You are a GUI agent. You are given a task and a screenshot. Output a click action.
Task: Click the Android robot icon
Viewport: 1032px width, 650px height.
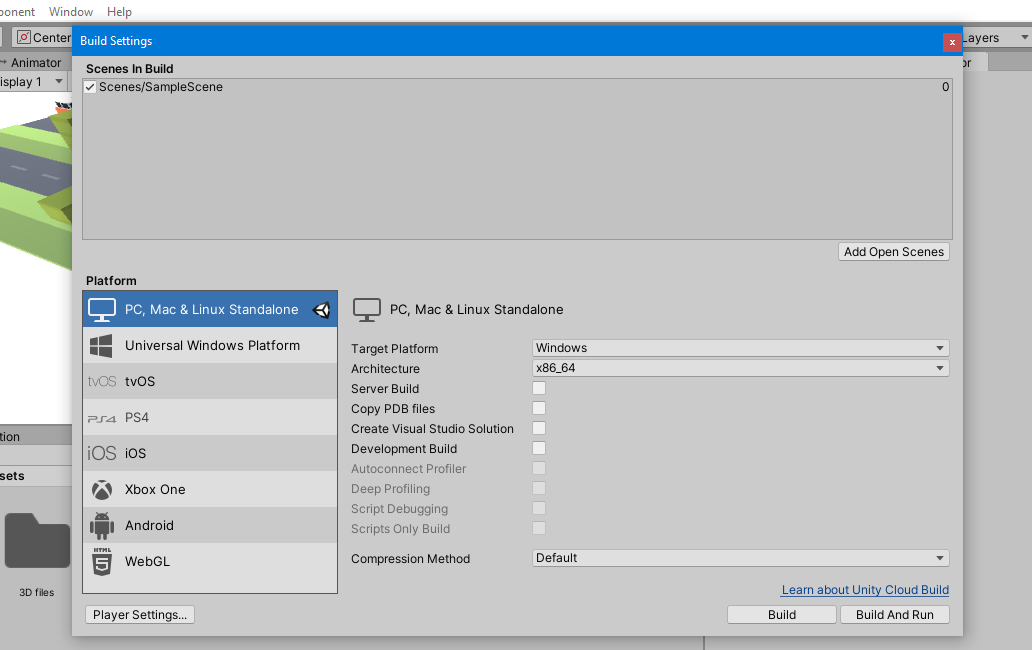[x=101, y=526]
